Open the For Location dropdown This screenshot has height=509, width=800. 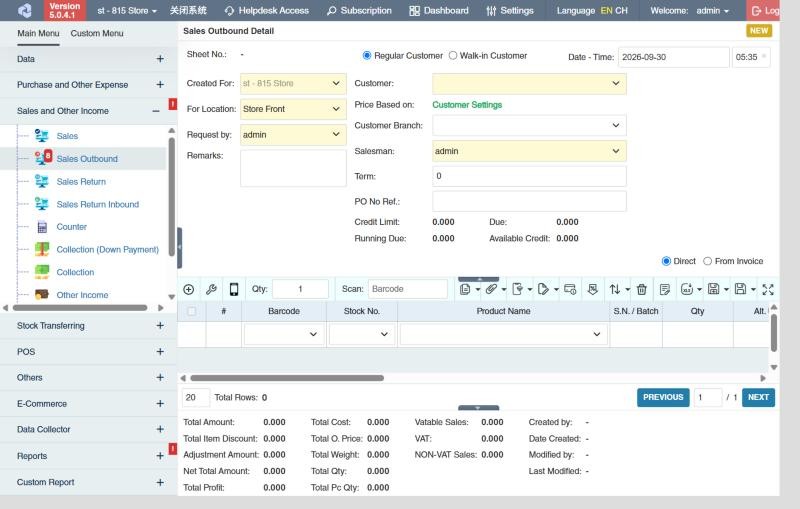point(293,109)
